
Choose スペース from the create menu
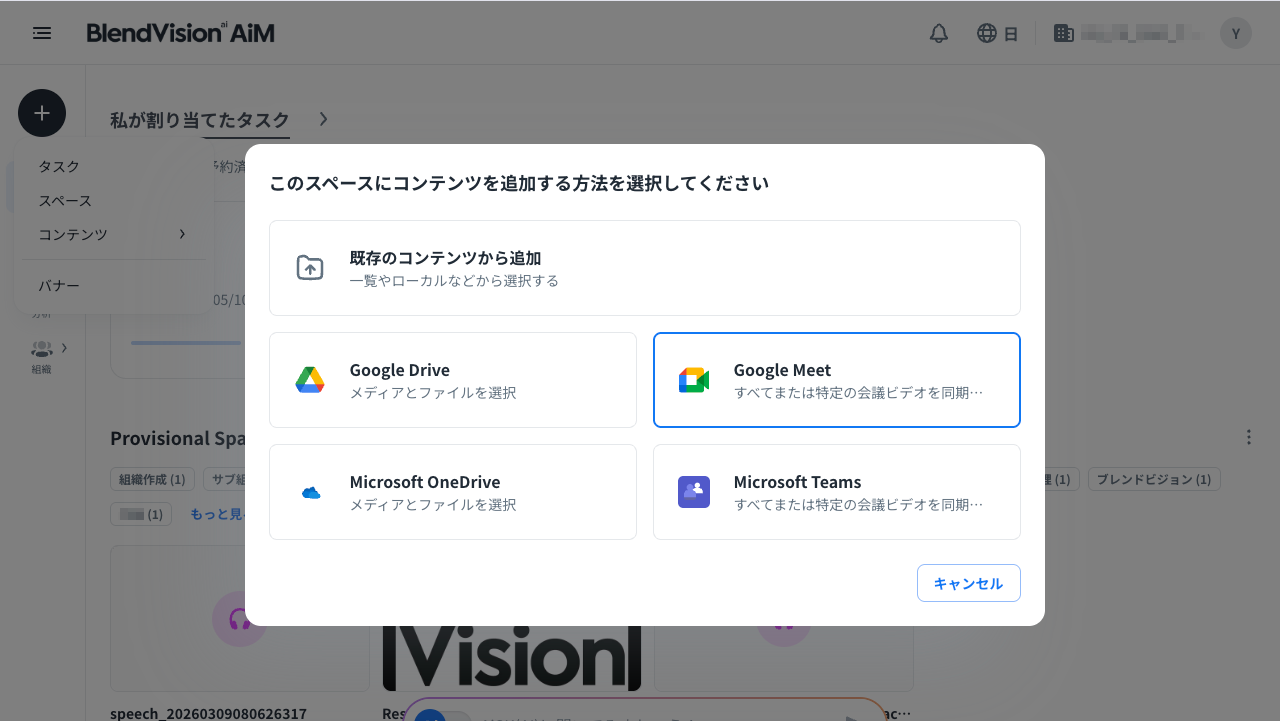click(113, 200)
